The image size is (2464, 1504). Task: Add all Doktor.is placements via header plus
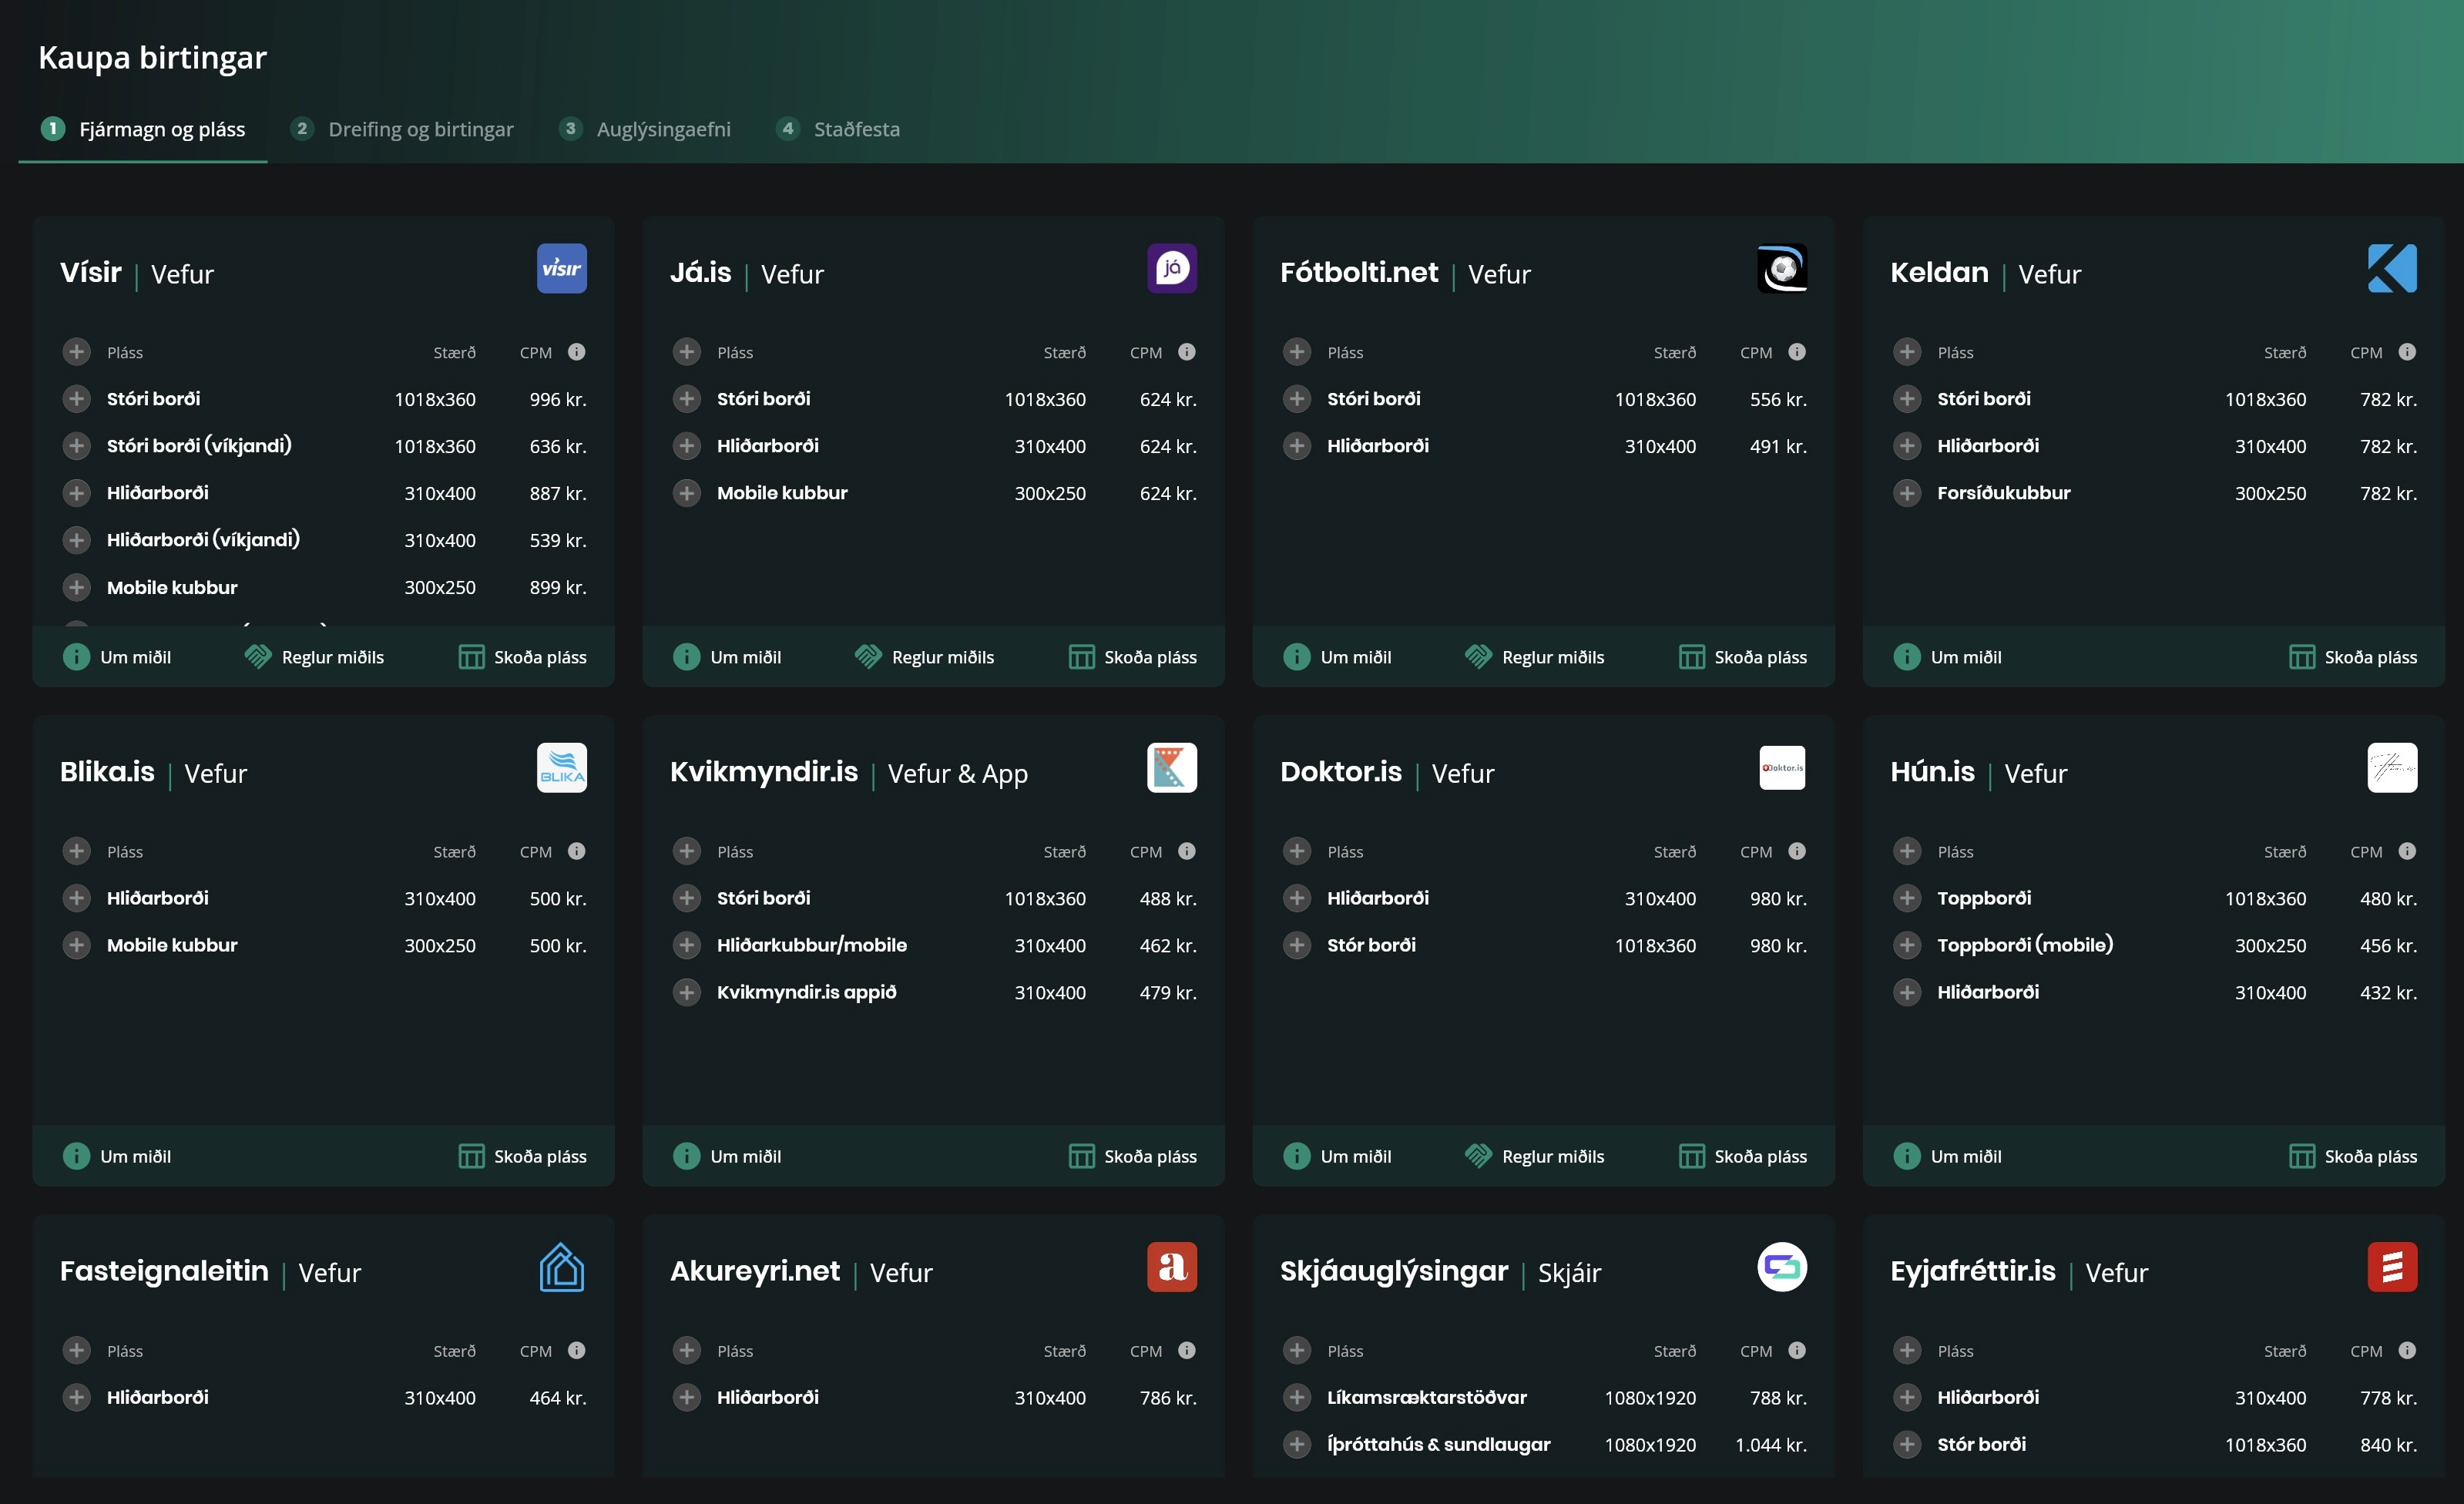click(1296, 850)
